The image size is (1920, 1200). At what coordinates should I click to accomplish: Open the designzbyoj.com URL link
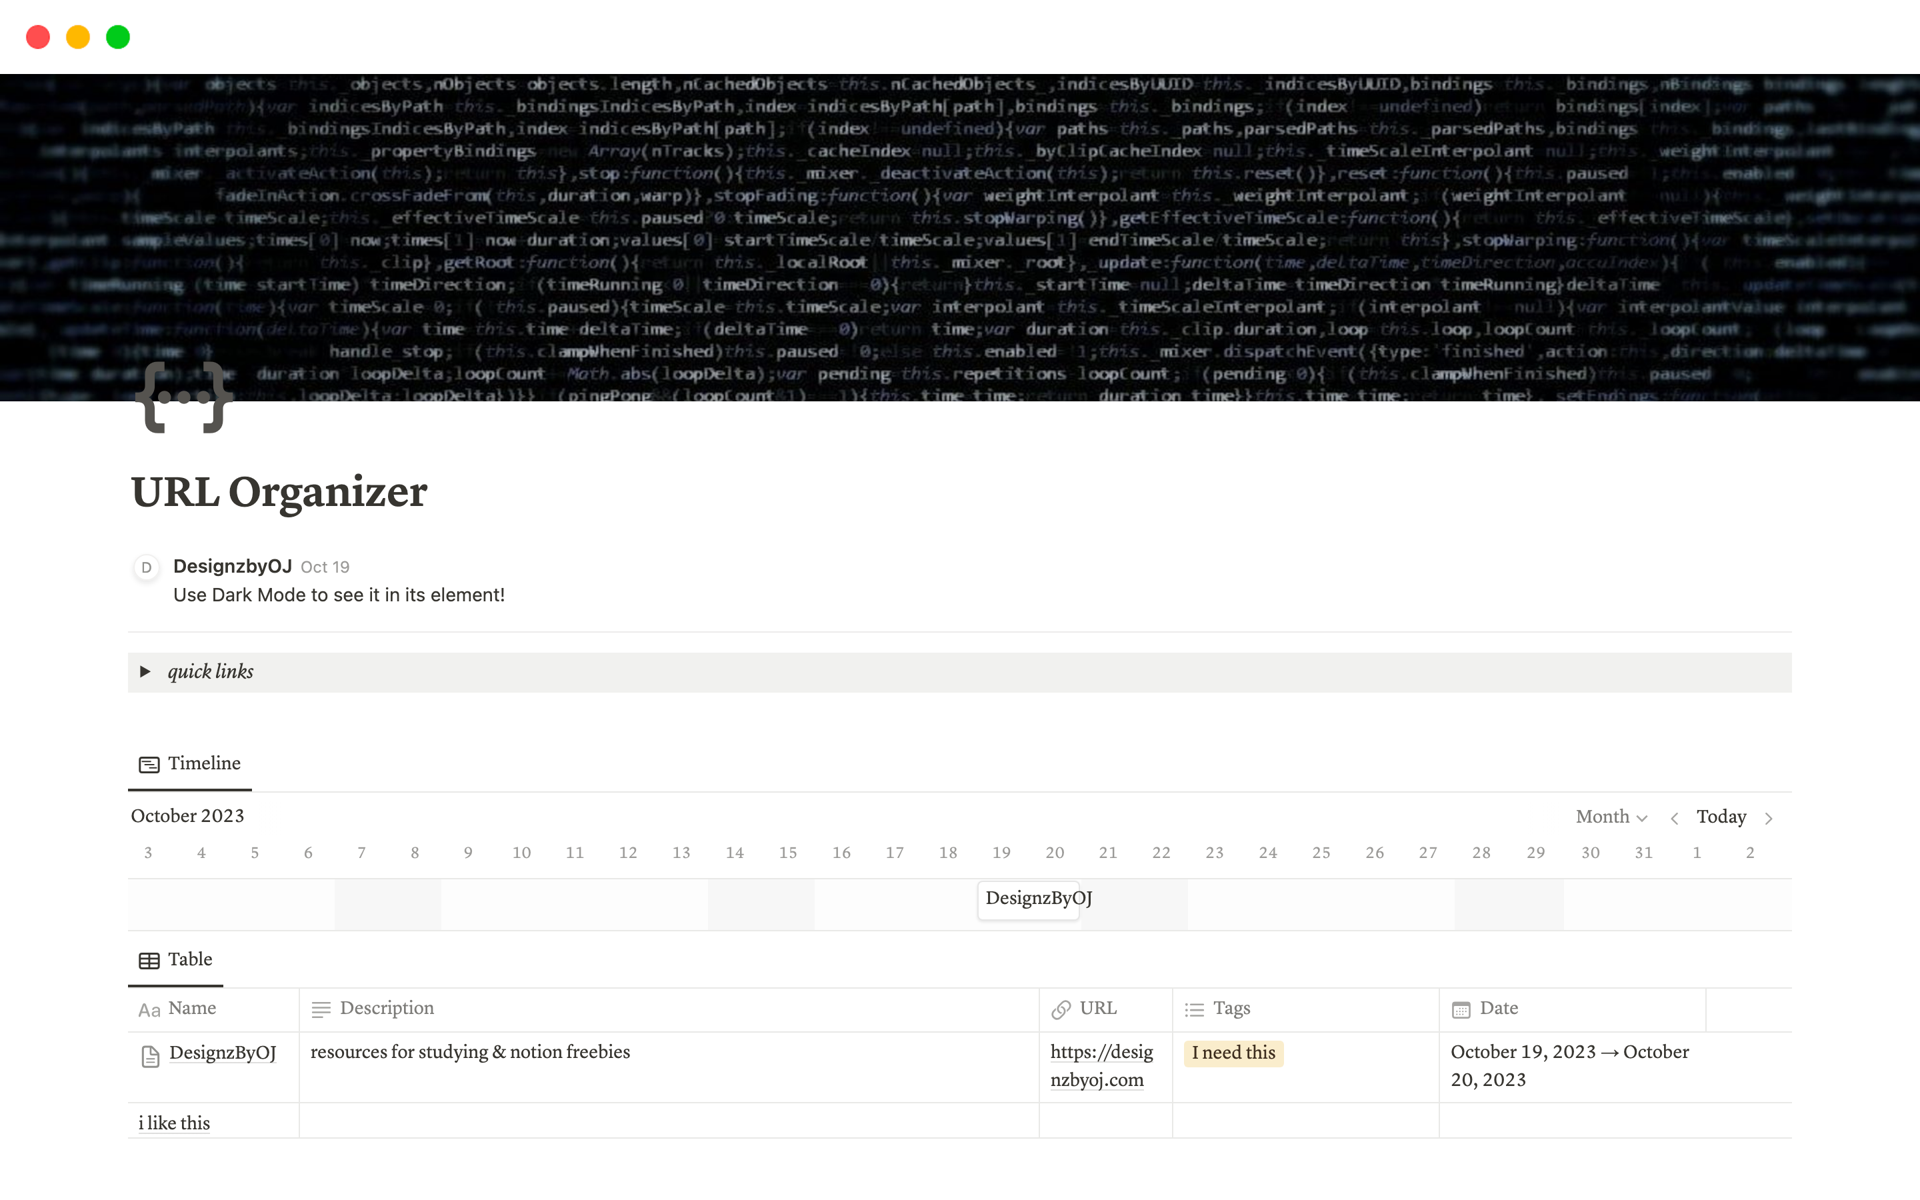click(1102, 1066)
